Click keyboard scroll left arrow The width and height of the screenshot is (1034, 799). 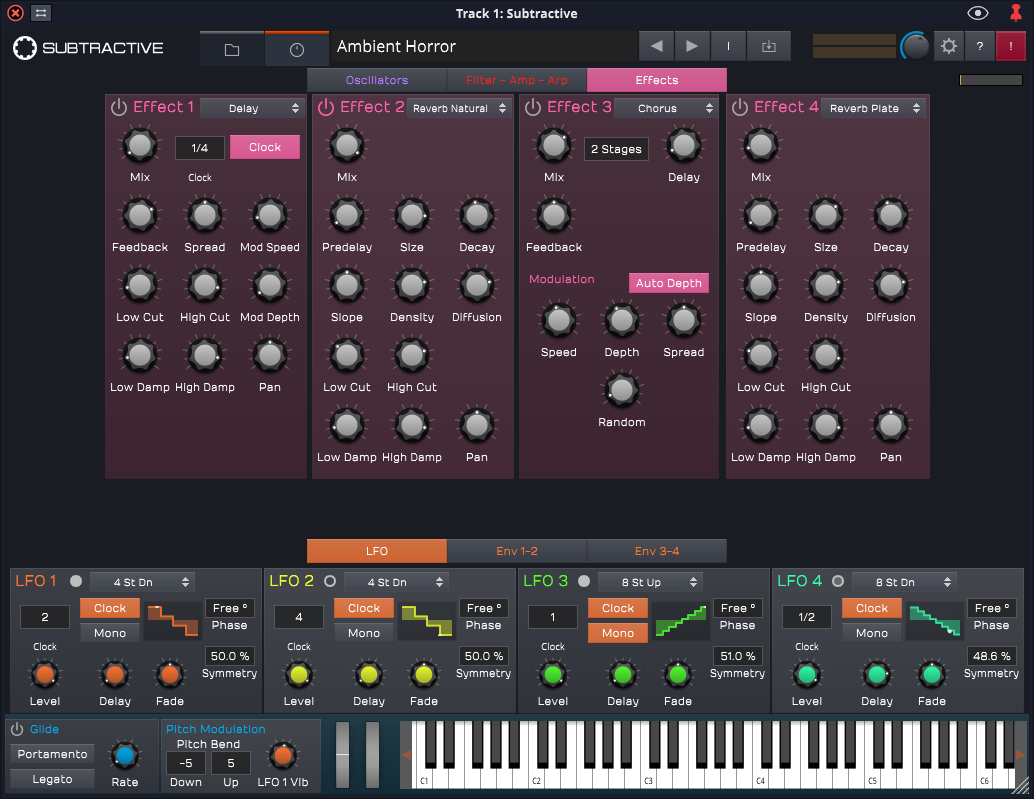[406, 755]
